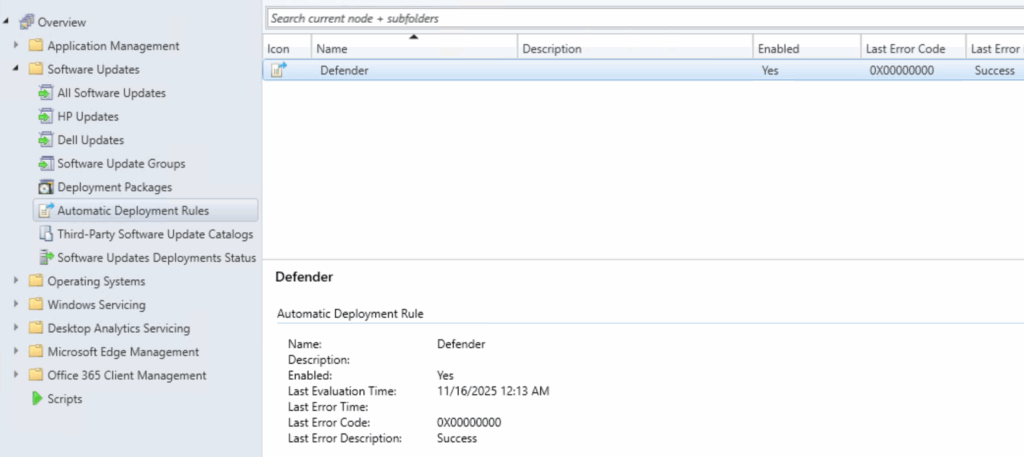Click the Software Update Groups icon
Image resolution: width=1024 pixels, height=457 pixels.
tap(45, 164)
